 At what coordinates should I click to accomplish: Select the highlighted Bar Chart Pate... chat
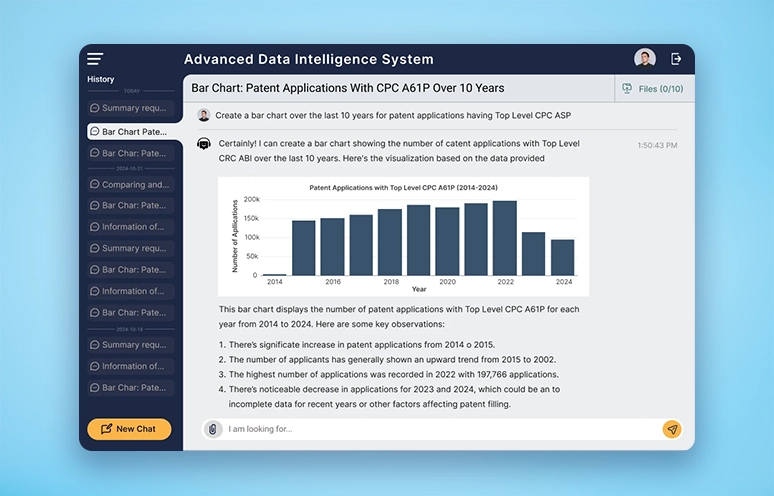[x=132, y=132]
